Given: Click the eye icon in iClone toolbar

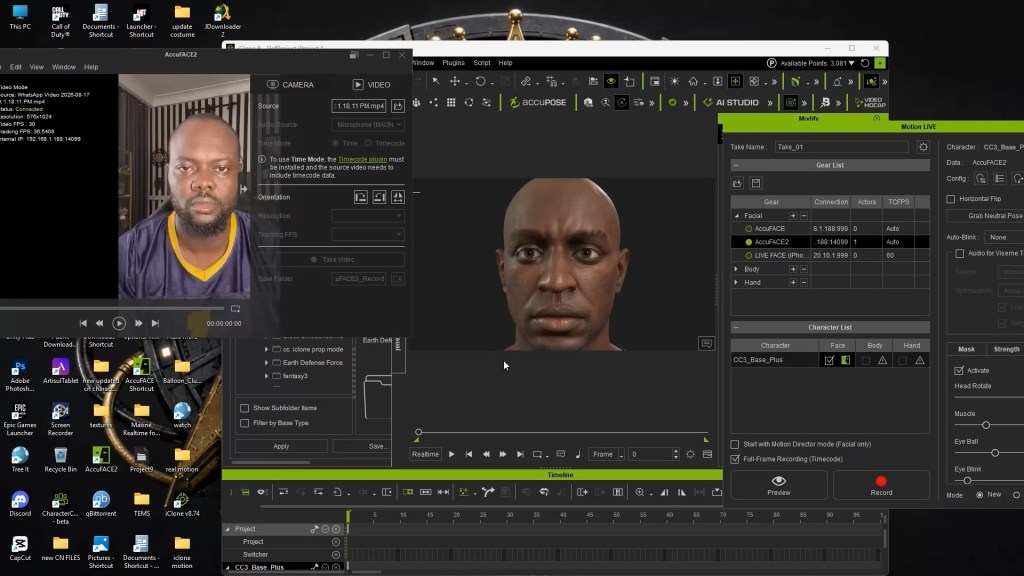Looking at the screenshot, I should 611,82.
